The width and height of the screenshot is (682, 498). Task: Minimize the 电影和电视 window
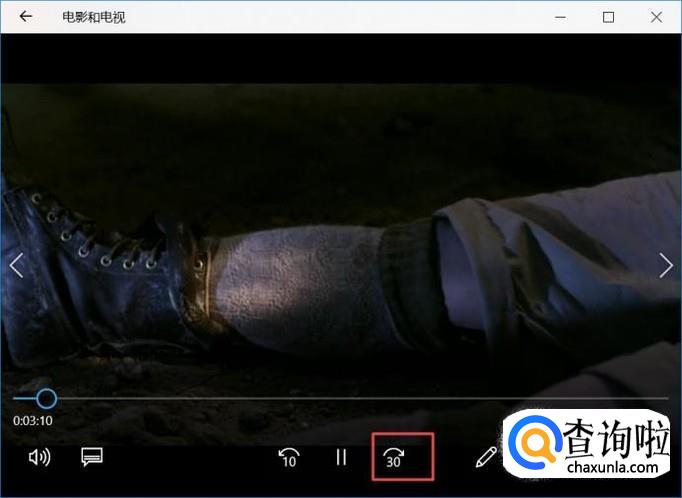[561, 17]
